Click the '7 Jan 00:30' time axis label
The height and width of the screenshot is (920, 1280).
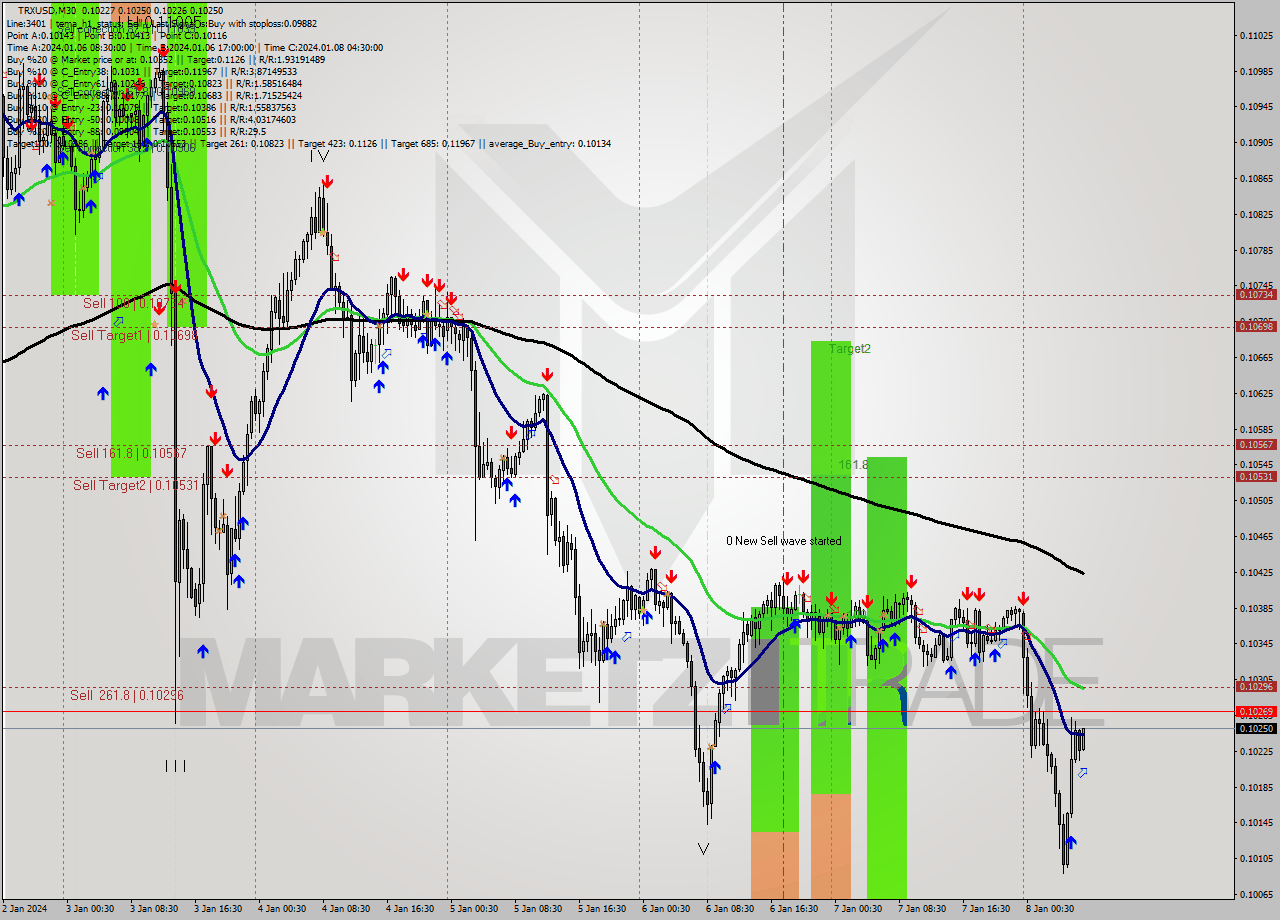pos(857,909)
